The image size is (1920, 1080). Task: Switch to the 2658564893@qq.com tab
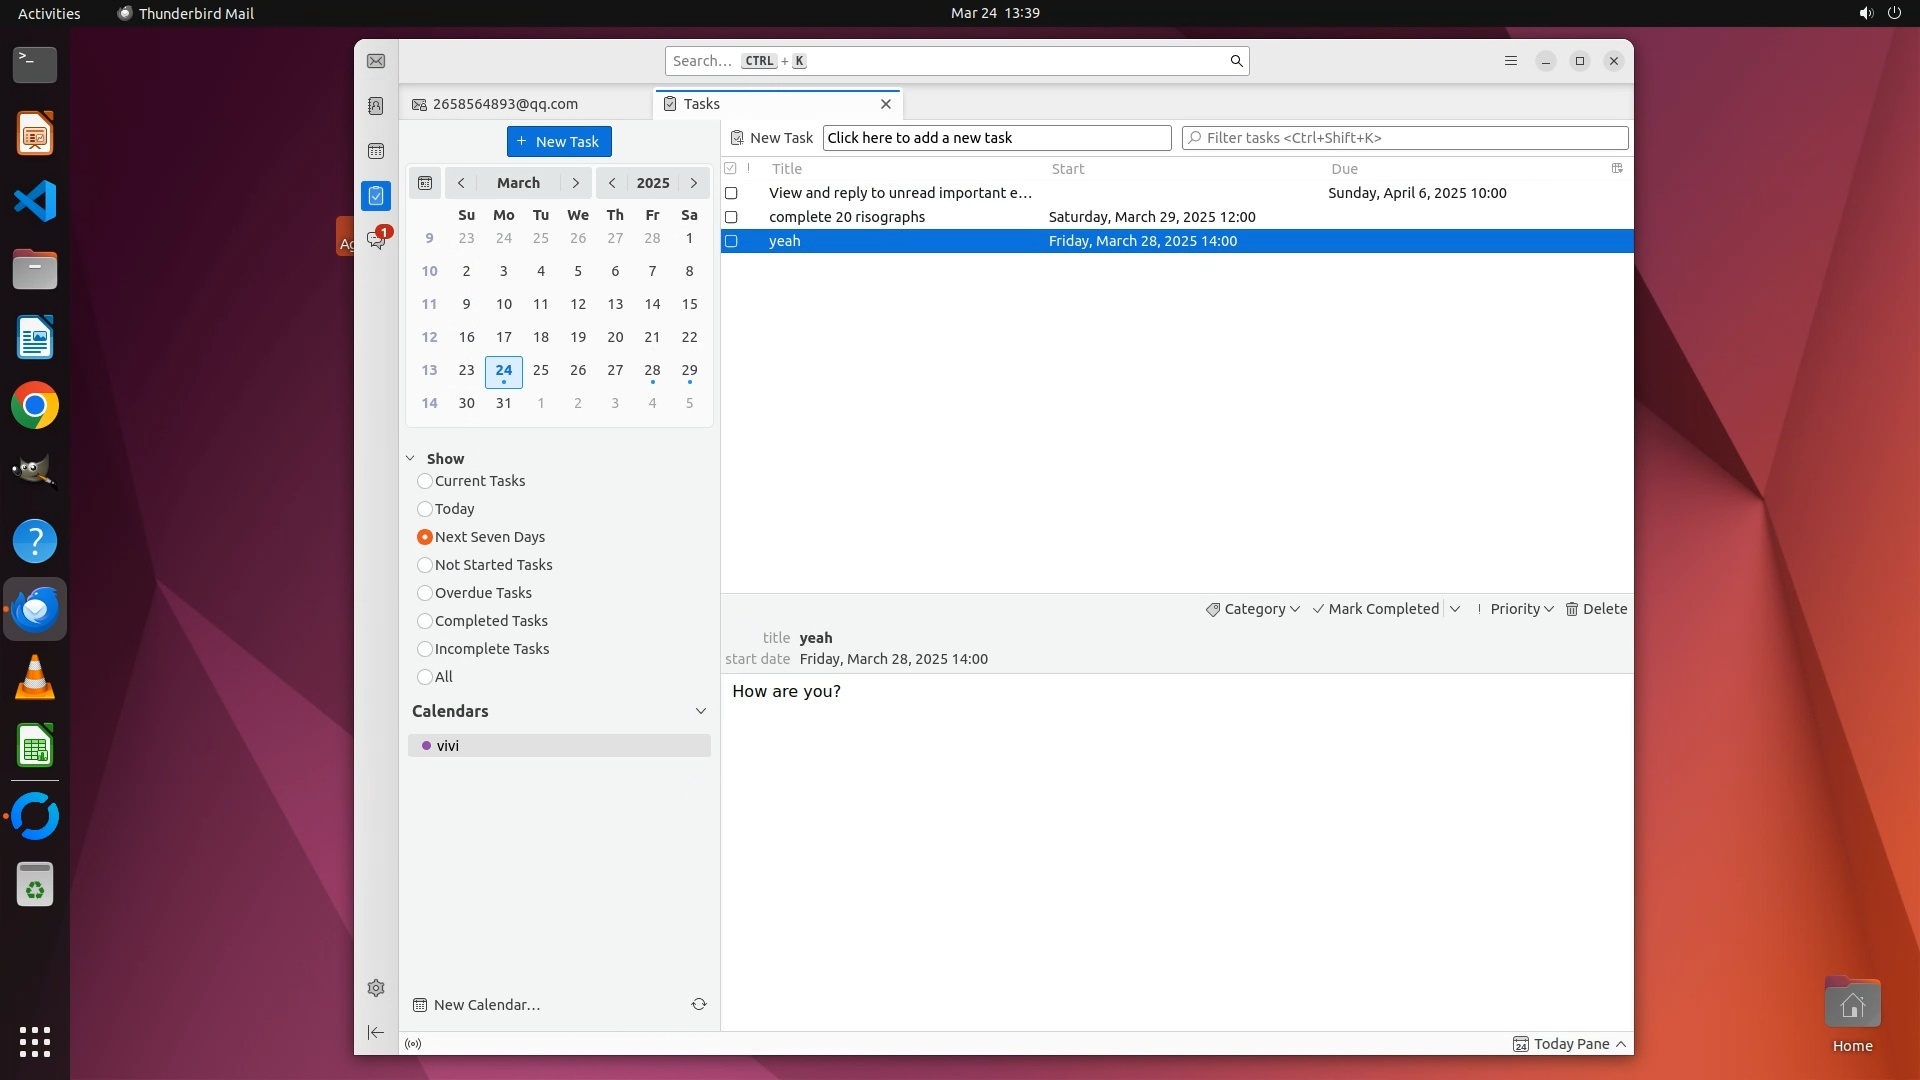(x=505, y=104)
